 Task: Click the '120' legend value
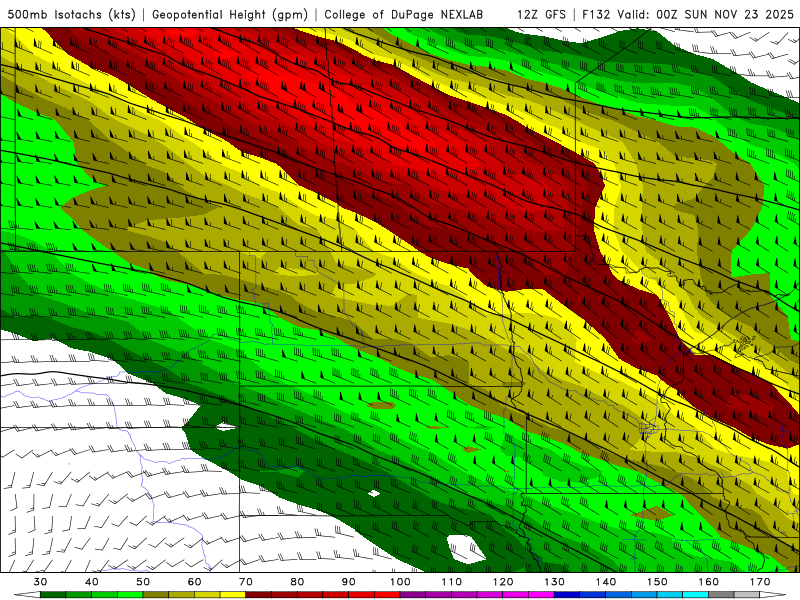[x=503, y=582]
